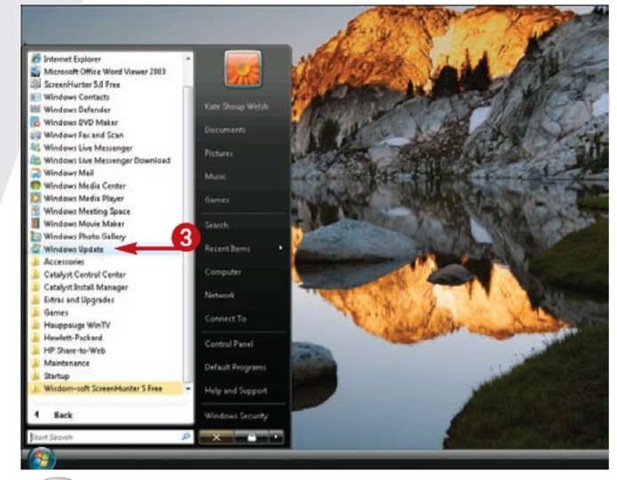Click the Start orb on taskbar
Image resolution: width=617 pixels, height=480 pixels.
tap(41, 459)
